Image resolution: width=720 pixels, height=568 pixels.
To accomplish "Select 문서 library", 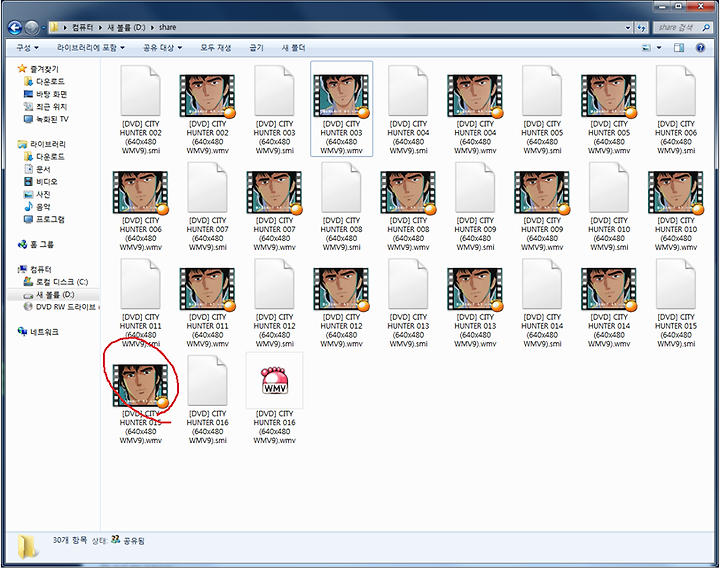I will tap(37, 169).
